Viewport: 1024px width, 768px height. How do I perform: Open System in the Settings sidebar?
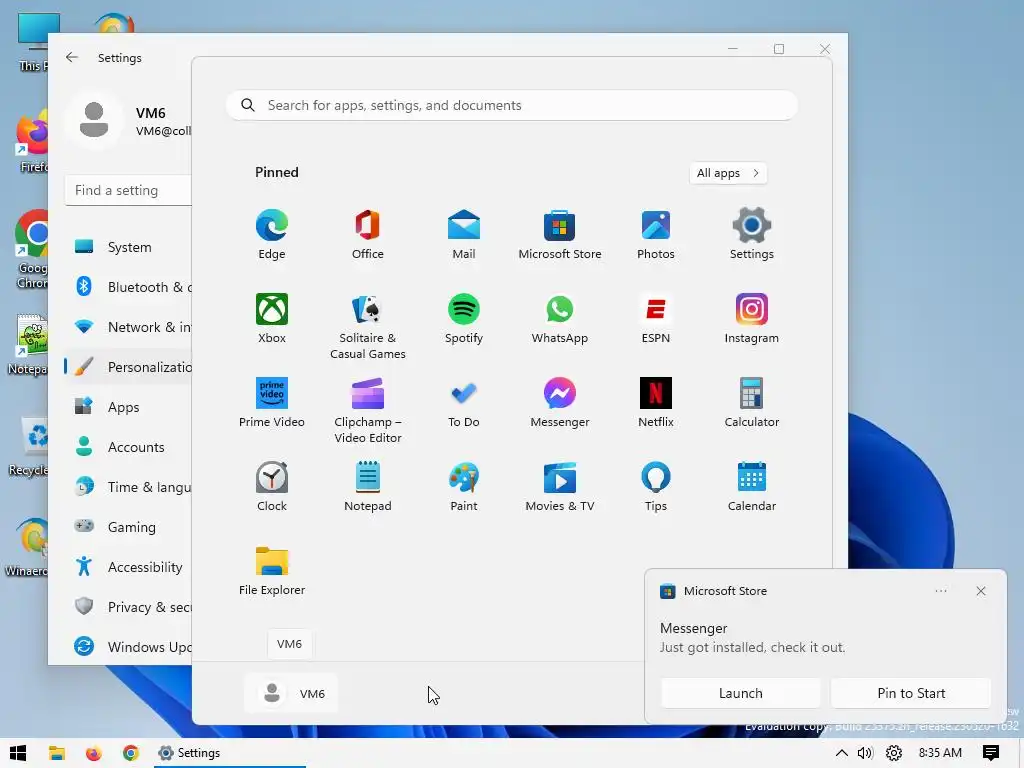click(x=129, y=247)
